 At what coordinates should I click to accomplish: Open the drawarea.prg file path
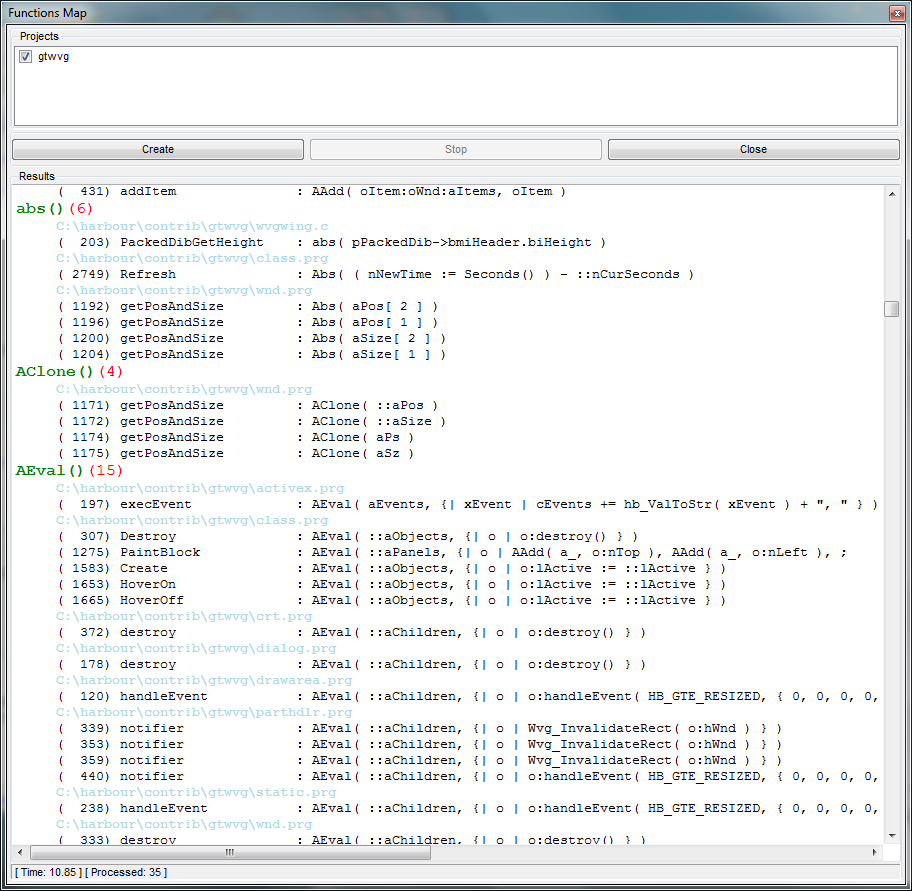click(204, 680)
